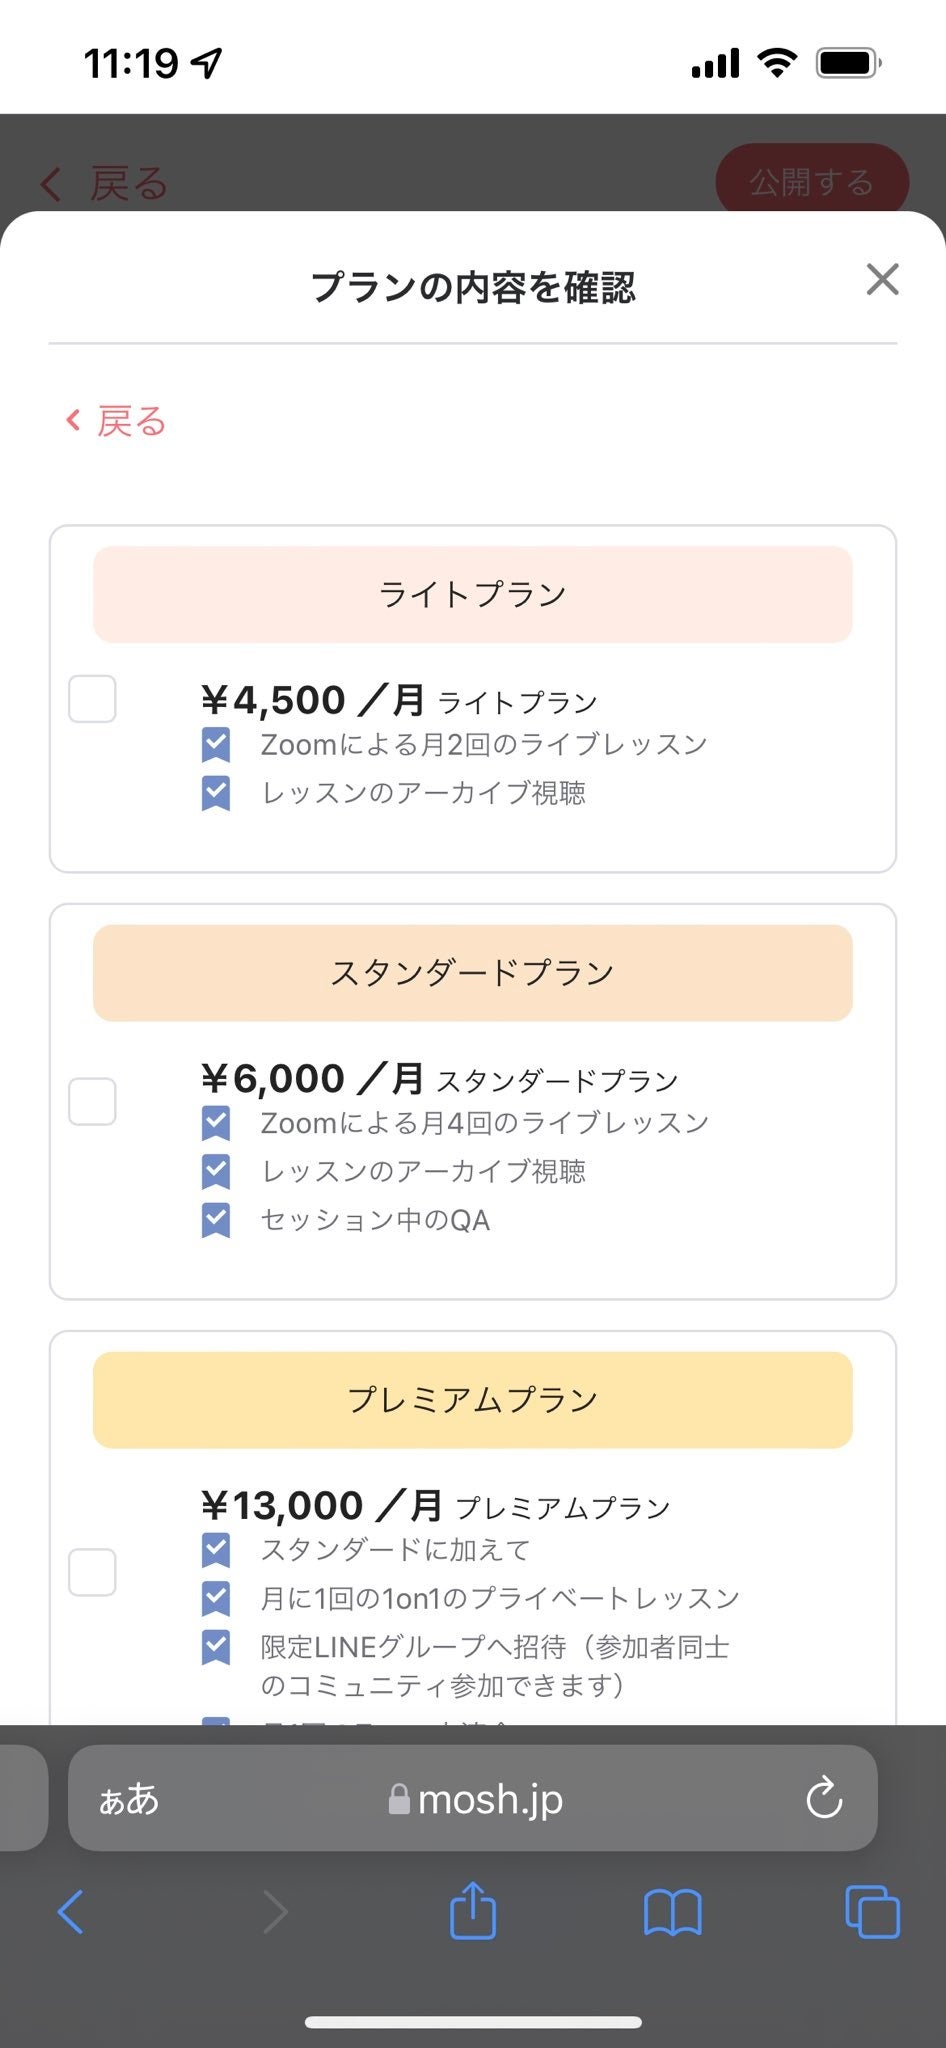Select the ライトプラン checkbox
Image resolution: width=946 pixels, height=2048 pixels.
(x=92, y=698)
